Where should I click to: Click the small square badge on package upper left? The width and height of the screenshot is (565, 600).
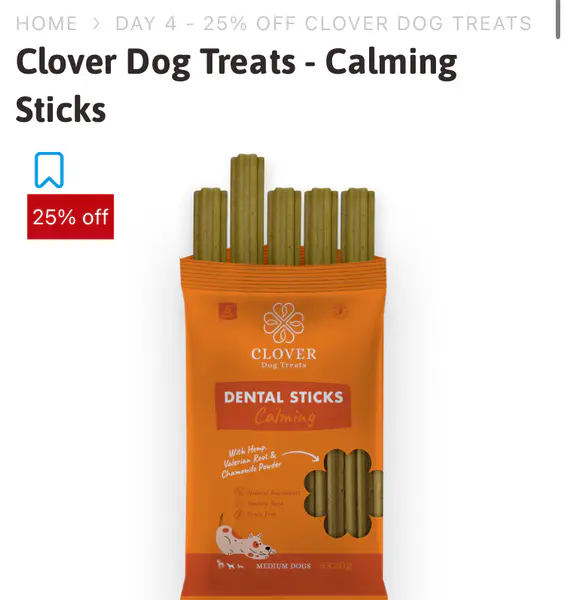point(228,311)
